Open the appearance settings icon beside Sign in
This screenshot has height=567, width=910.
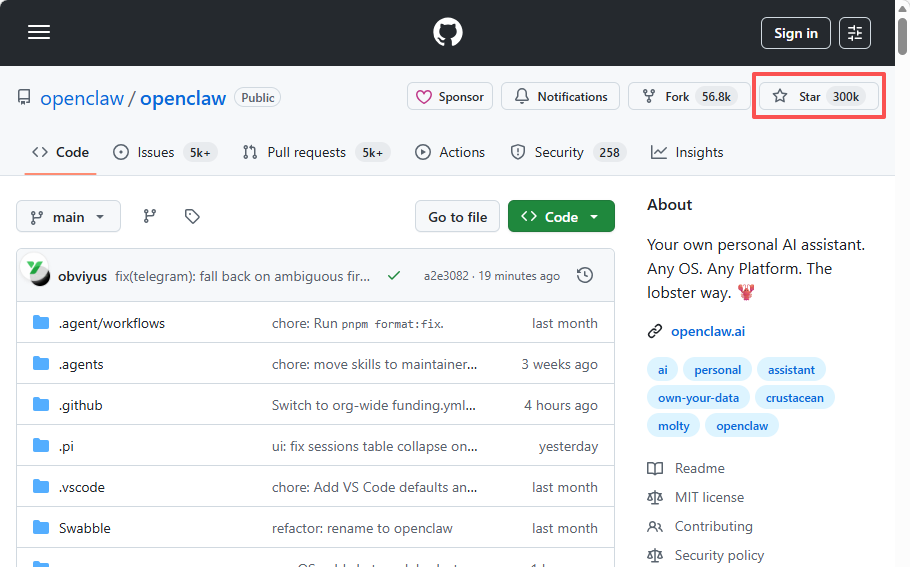point(855,33)
